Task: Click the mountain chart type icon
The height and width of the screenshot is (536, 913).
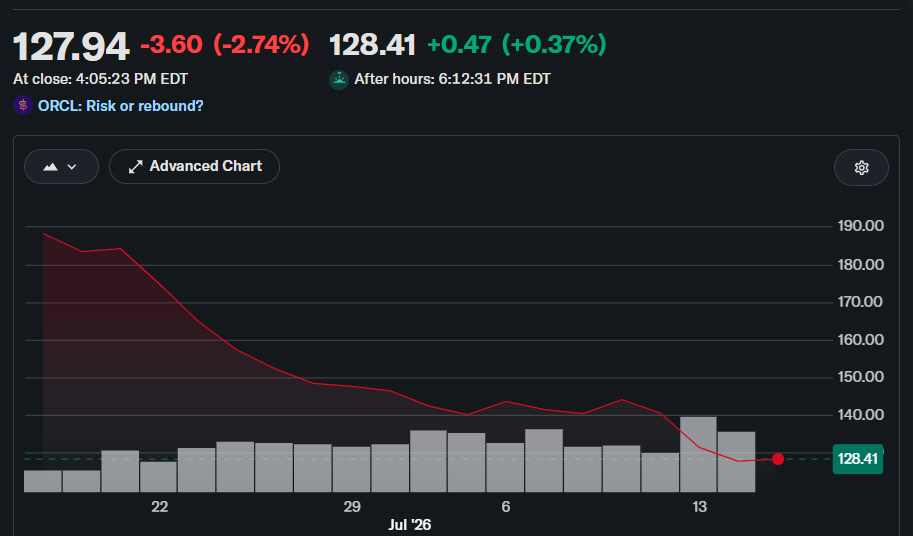Action: click(51, 167)
